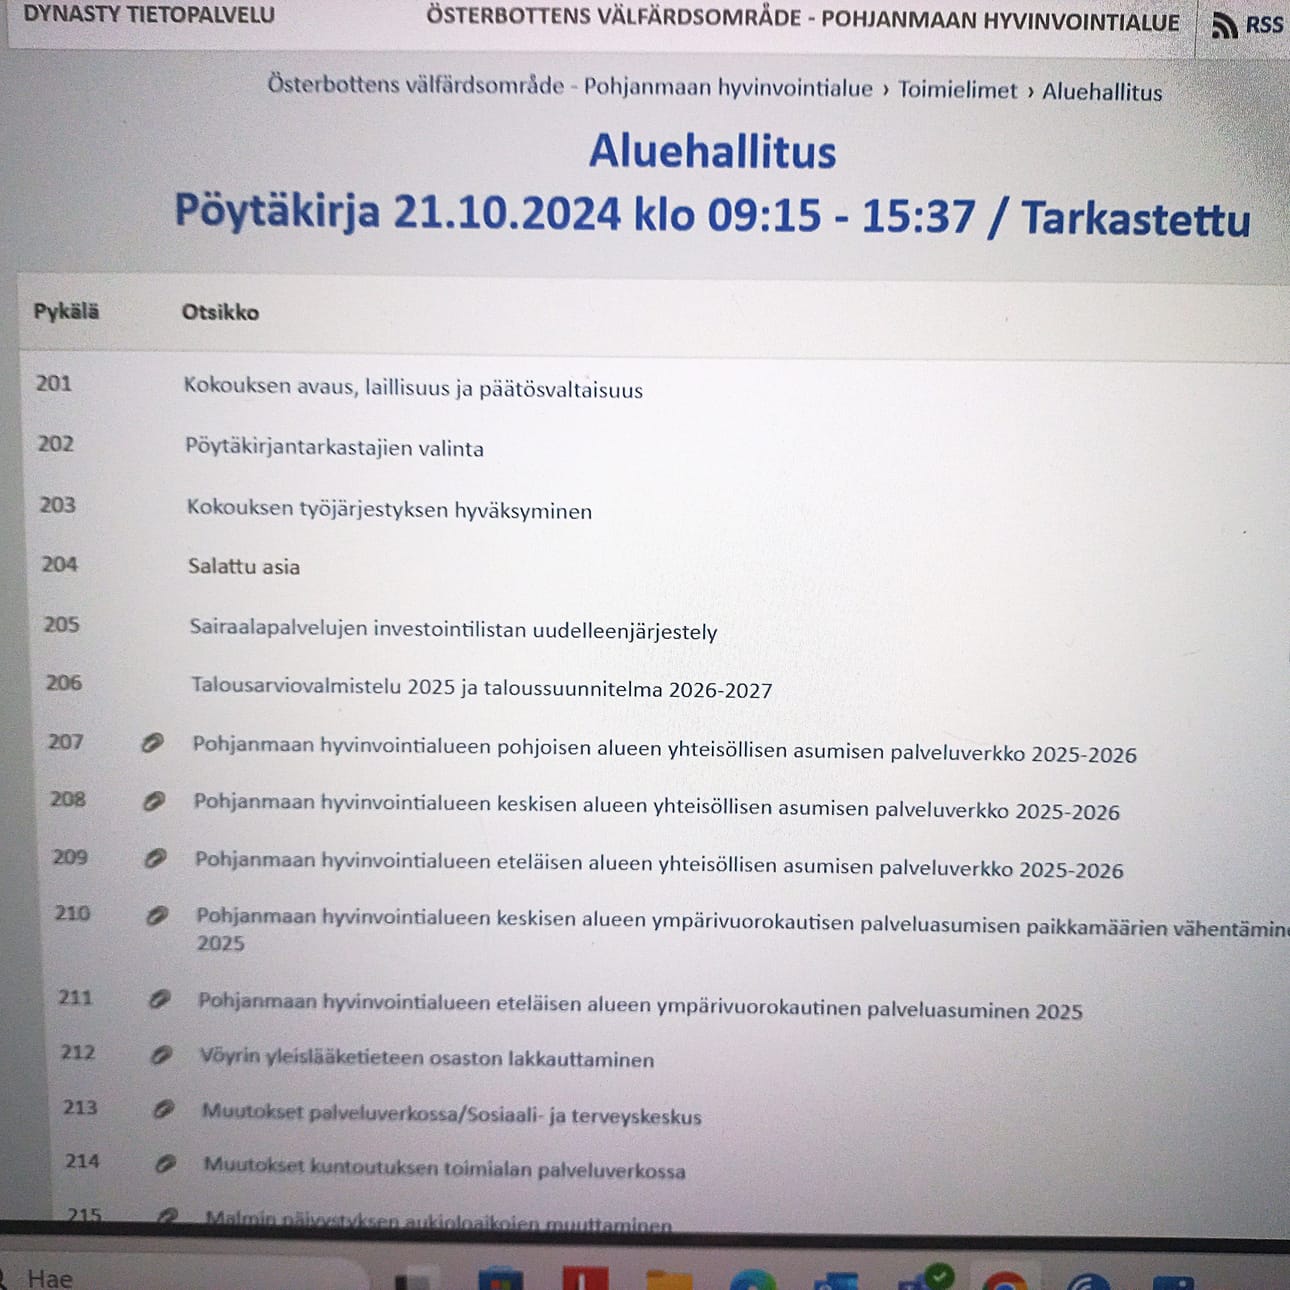Open the Talousarviovalmistelu 2025 agenda item
The height and width of the screenshot is (1290, 1290).
(480, 688)
